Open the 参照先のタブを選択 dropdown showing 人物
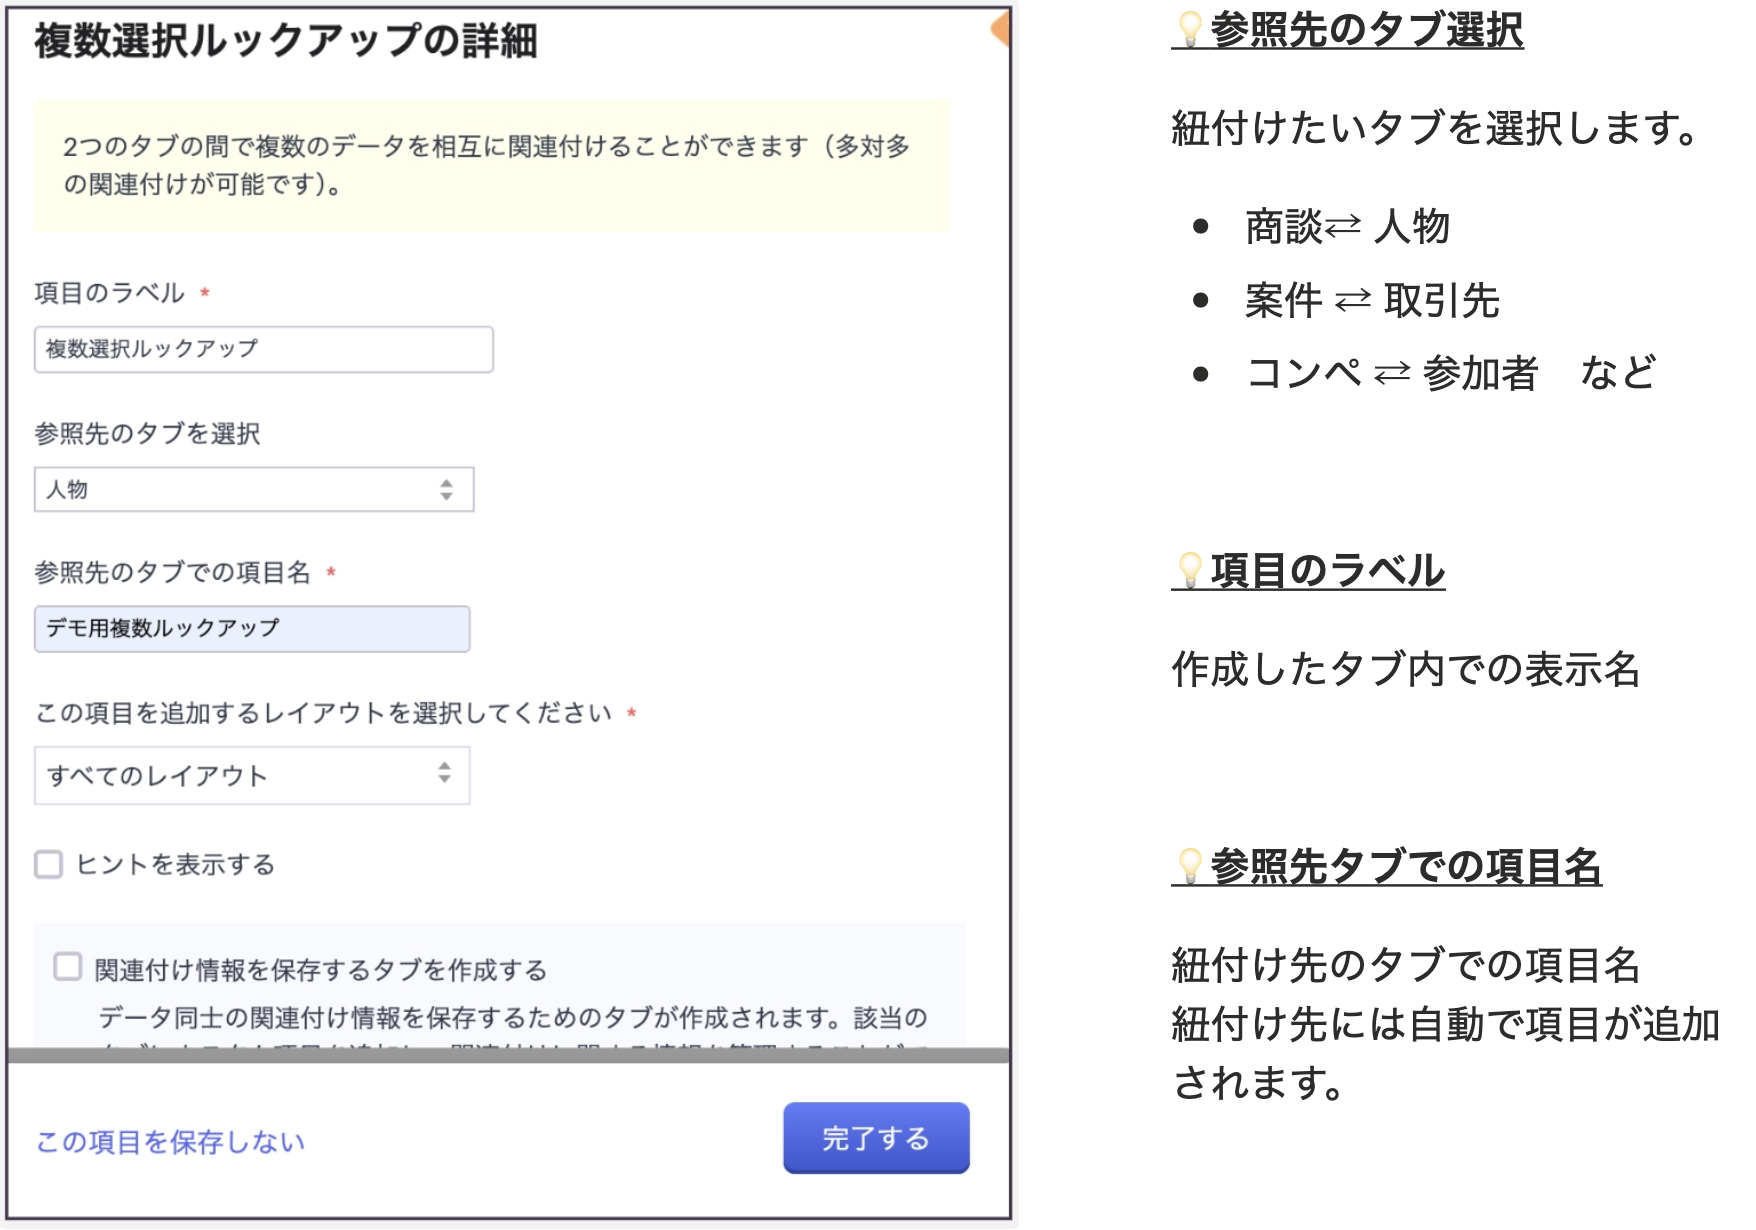 254,489
